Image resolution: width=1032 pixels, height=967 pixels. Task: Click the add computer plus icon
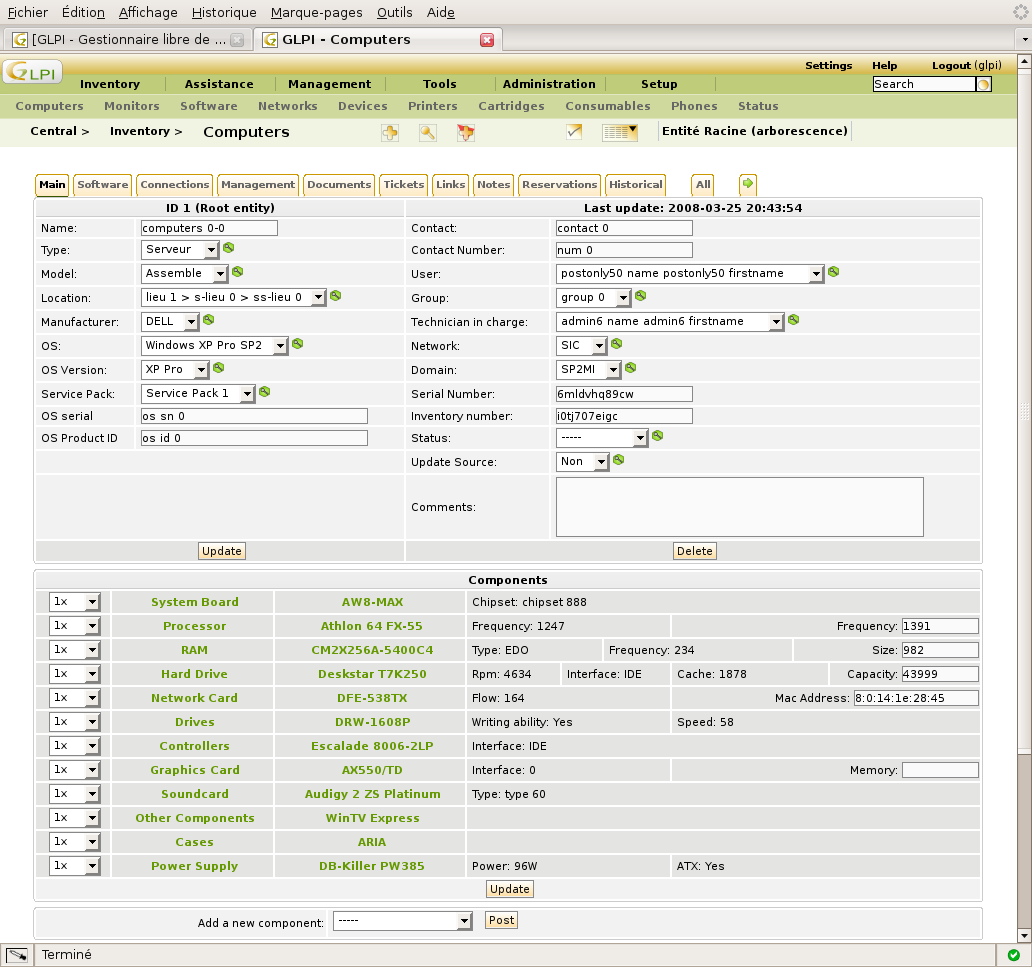pyautogui.click(x=390, y=132)
